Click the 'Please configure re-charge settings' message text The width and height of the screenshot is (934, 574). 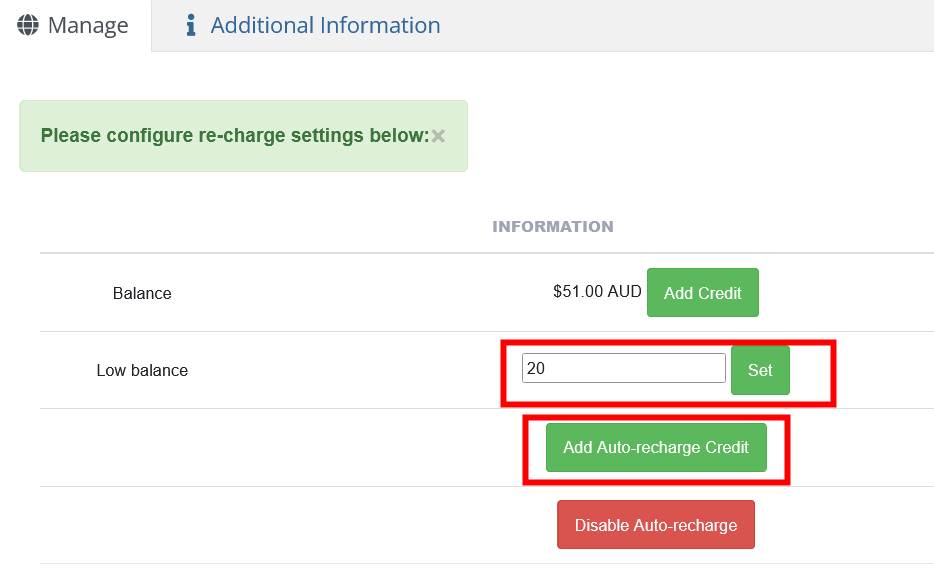click(234, 136)
